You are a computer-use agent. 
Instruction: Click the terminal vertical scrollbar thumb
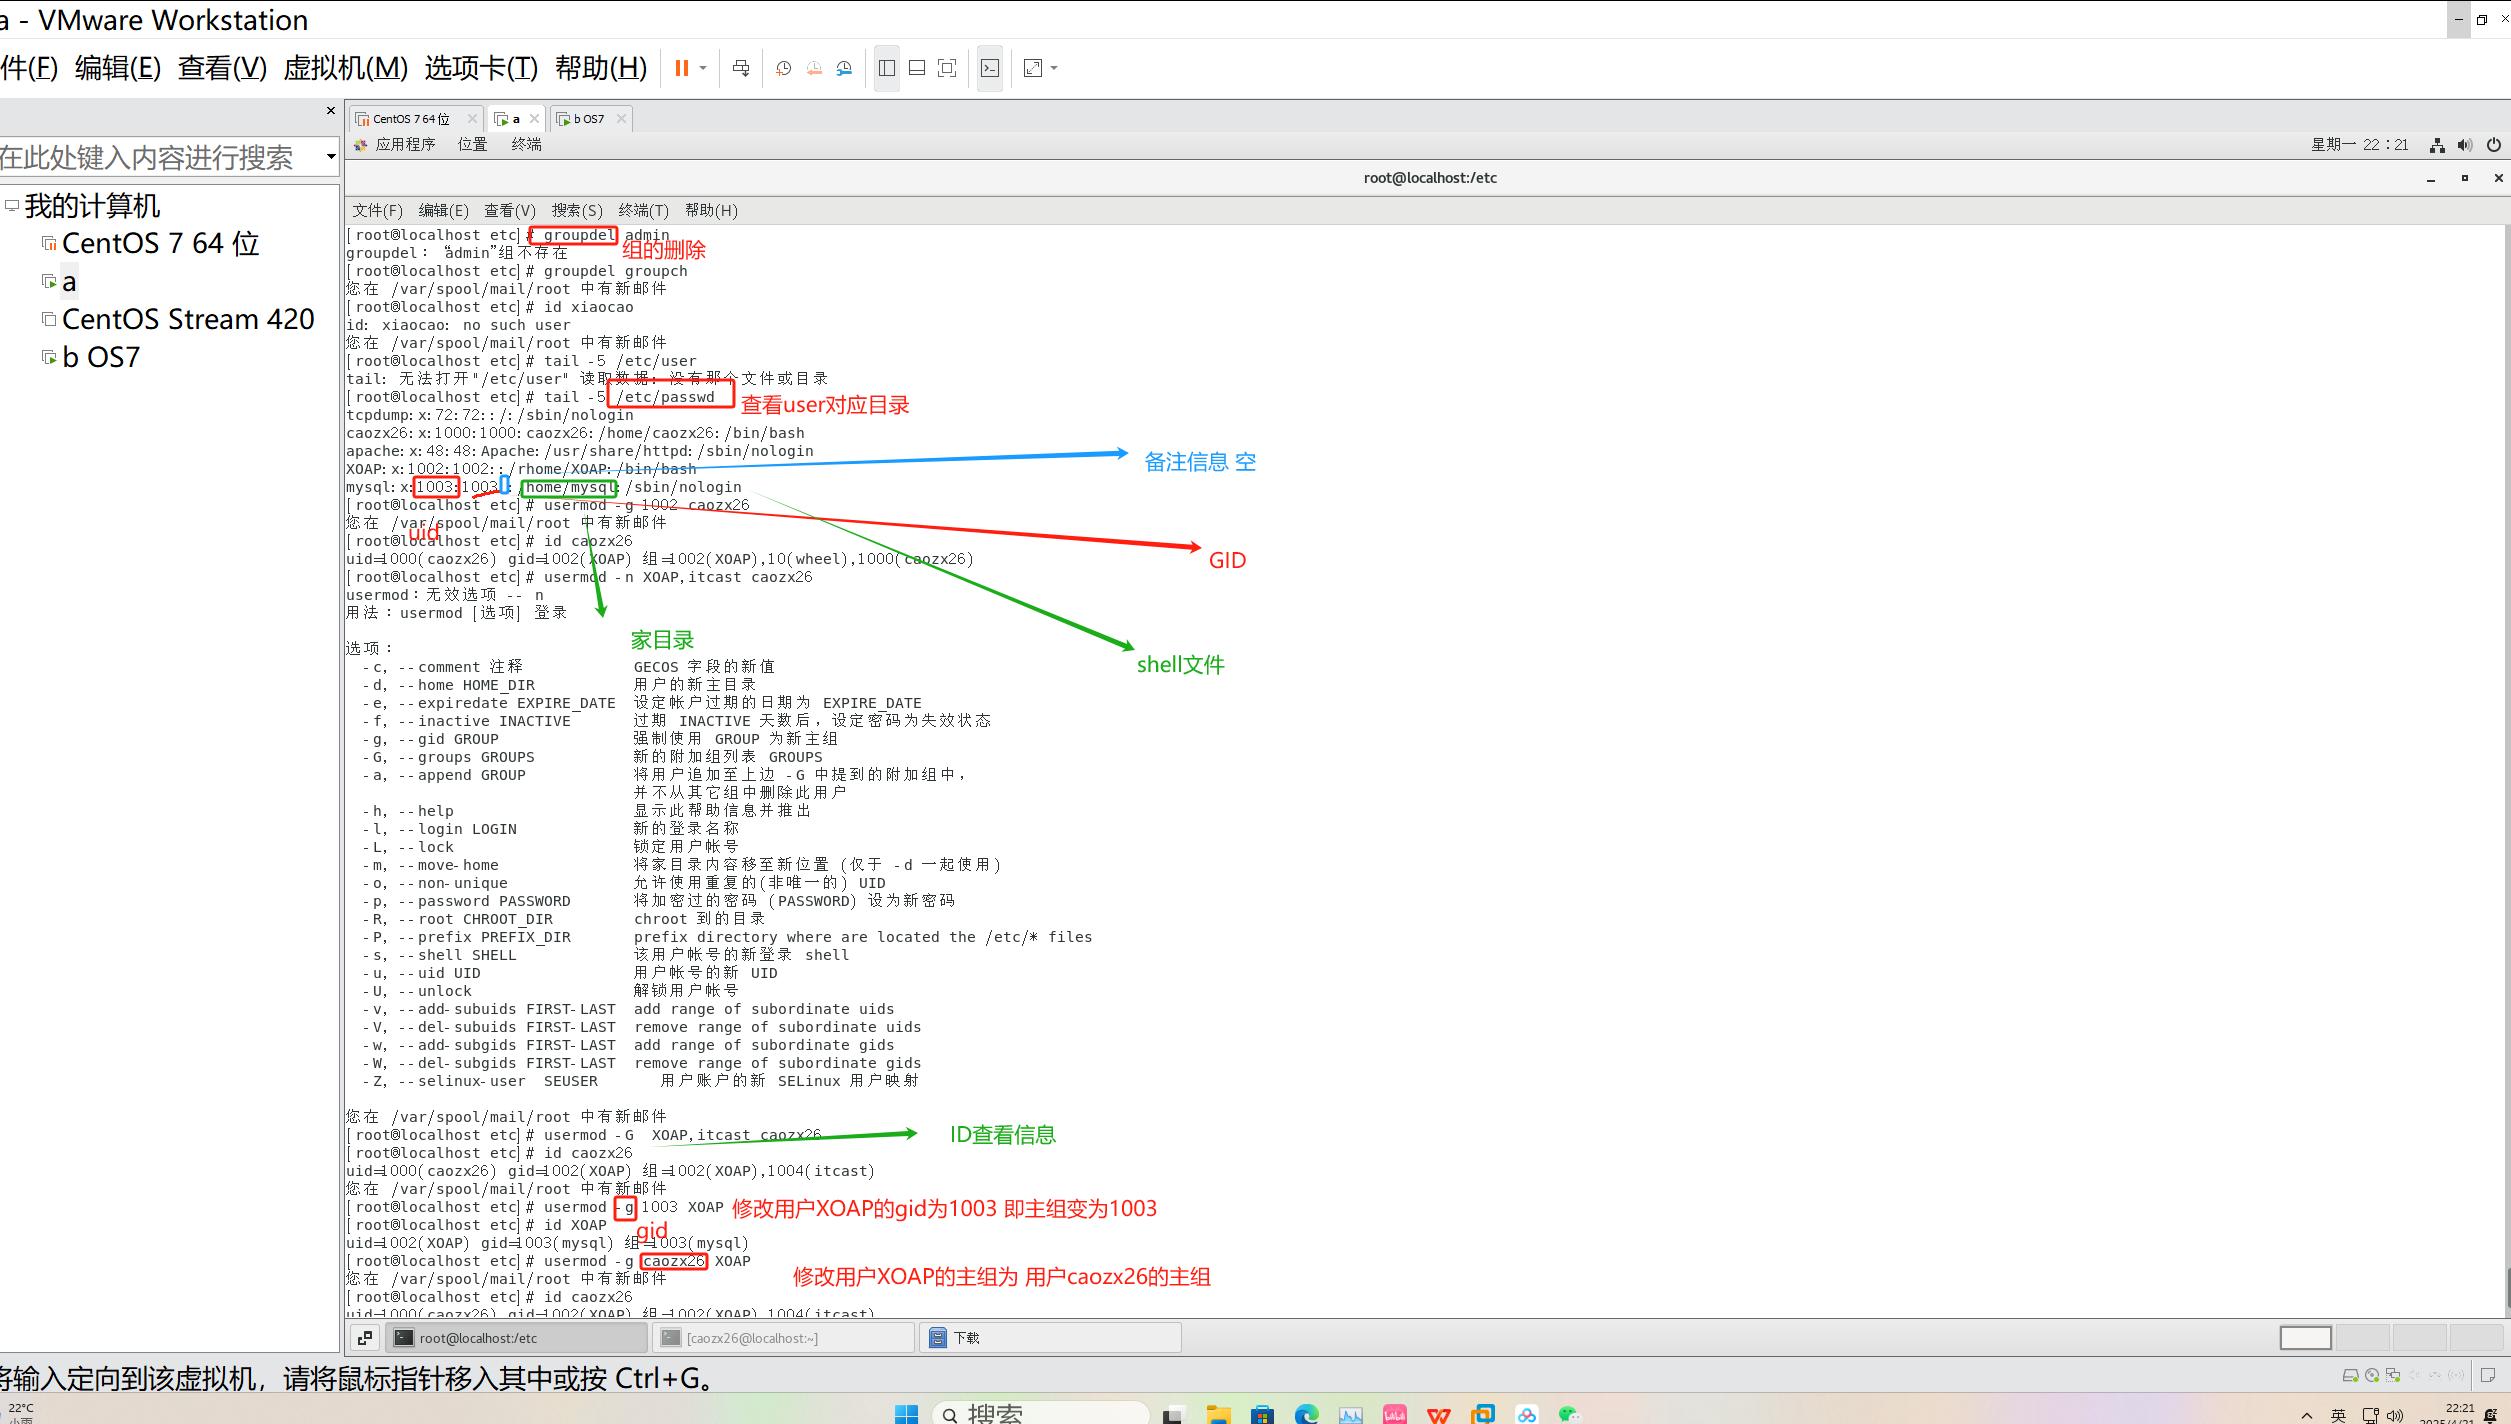pos(2507,1286)
